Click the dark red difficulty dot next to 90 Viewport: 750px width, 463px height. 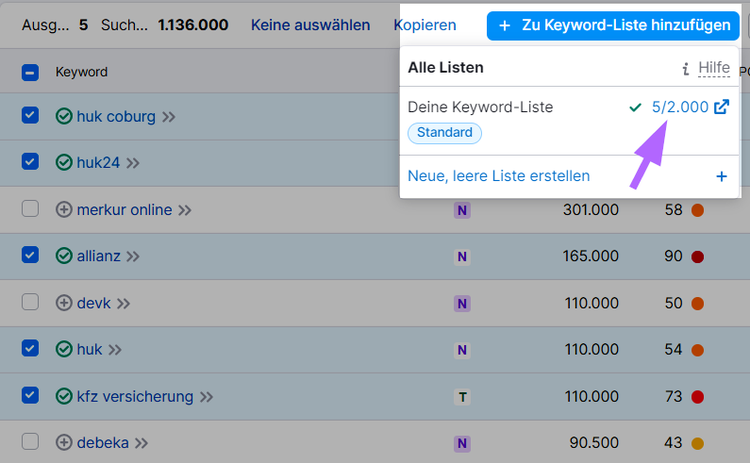coord(697,257)
